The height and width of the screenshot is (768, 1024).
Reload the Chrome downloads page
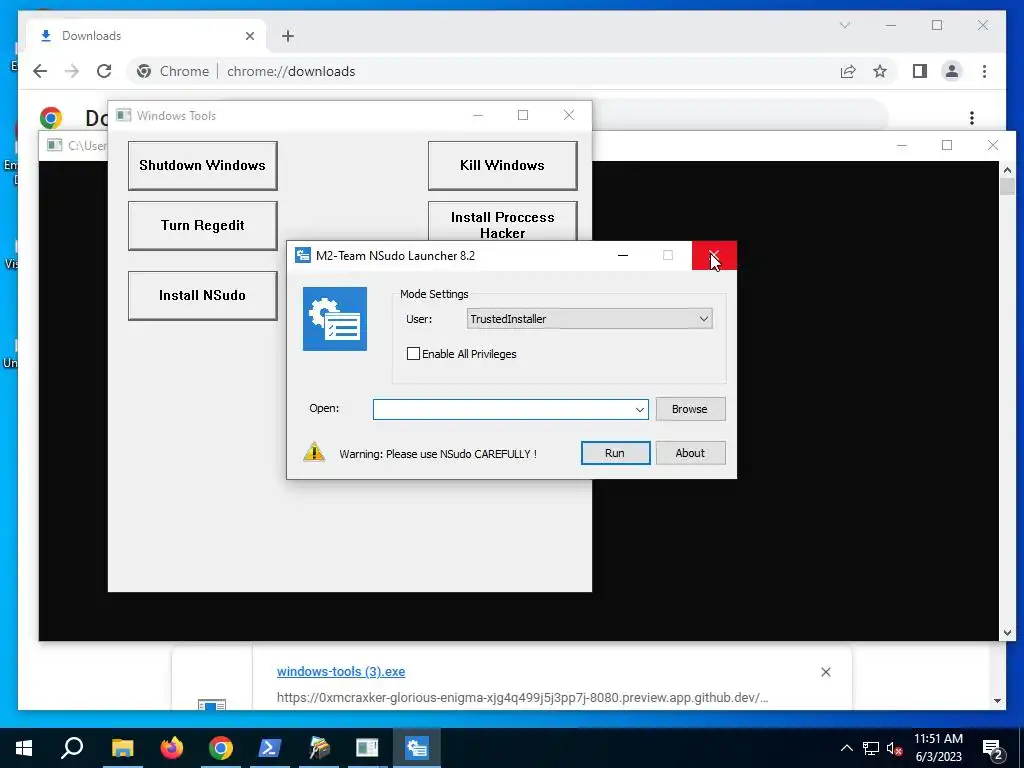(104, 71)
